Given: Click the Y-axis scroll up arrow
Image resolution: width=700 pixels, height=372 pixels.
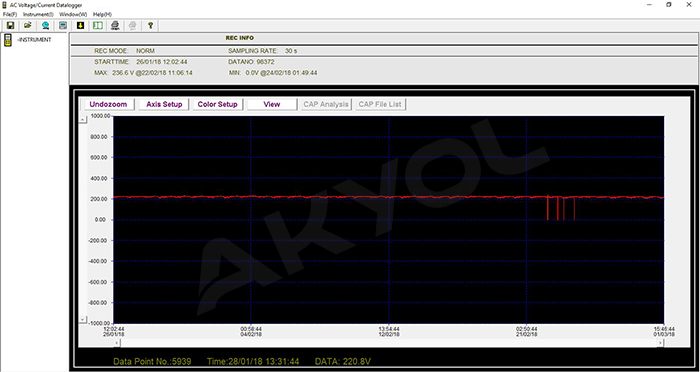Looking at the screenshot, I should [83, 119].
